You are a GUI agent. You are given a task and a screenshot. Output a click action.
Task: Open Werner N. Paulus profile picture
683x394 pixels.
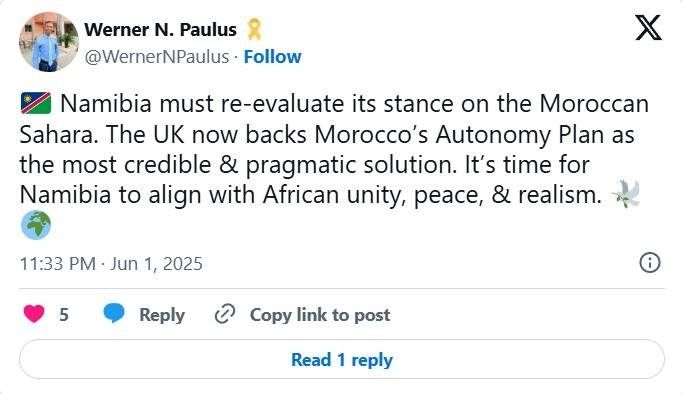point(49,42)
